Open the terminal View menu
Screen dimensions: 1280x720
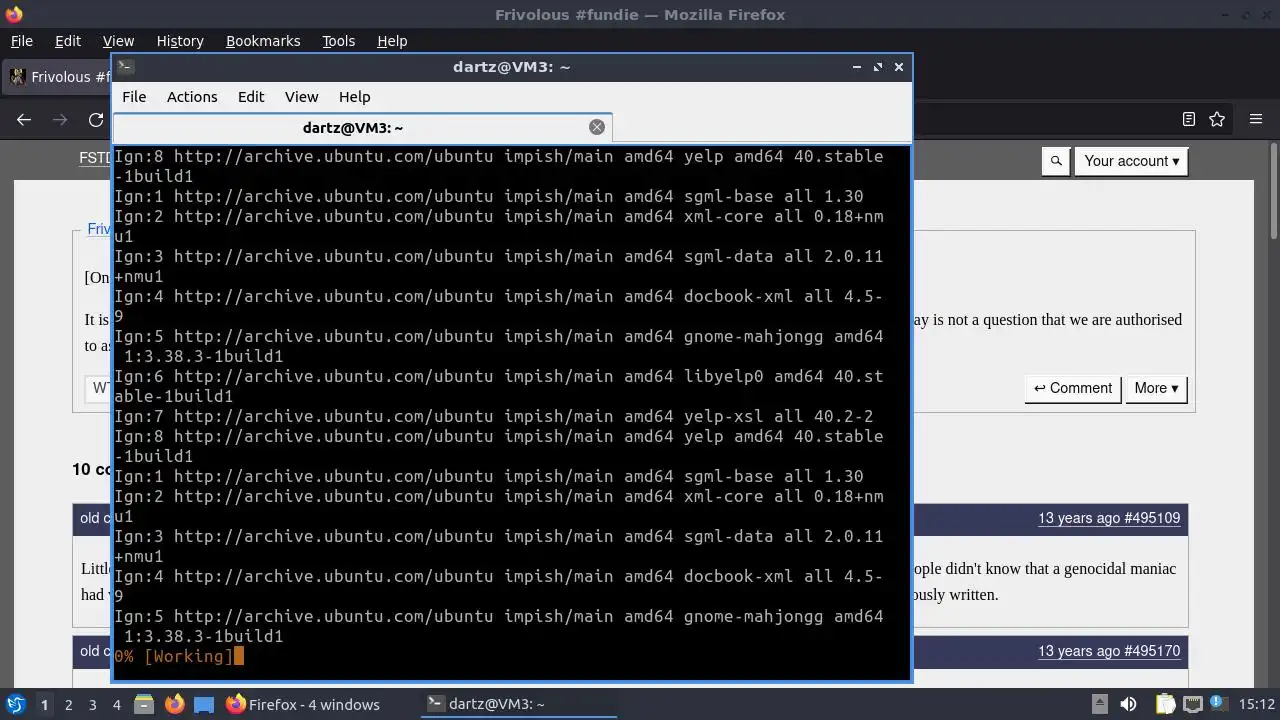[x=301, y=97]
